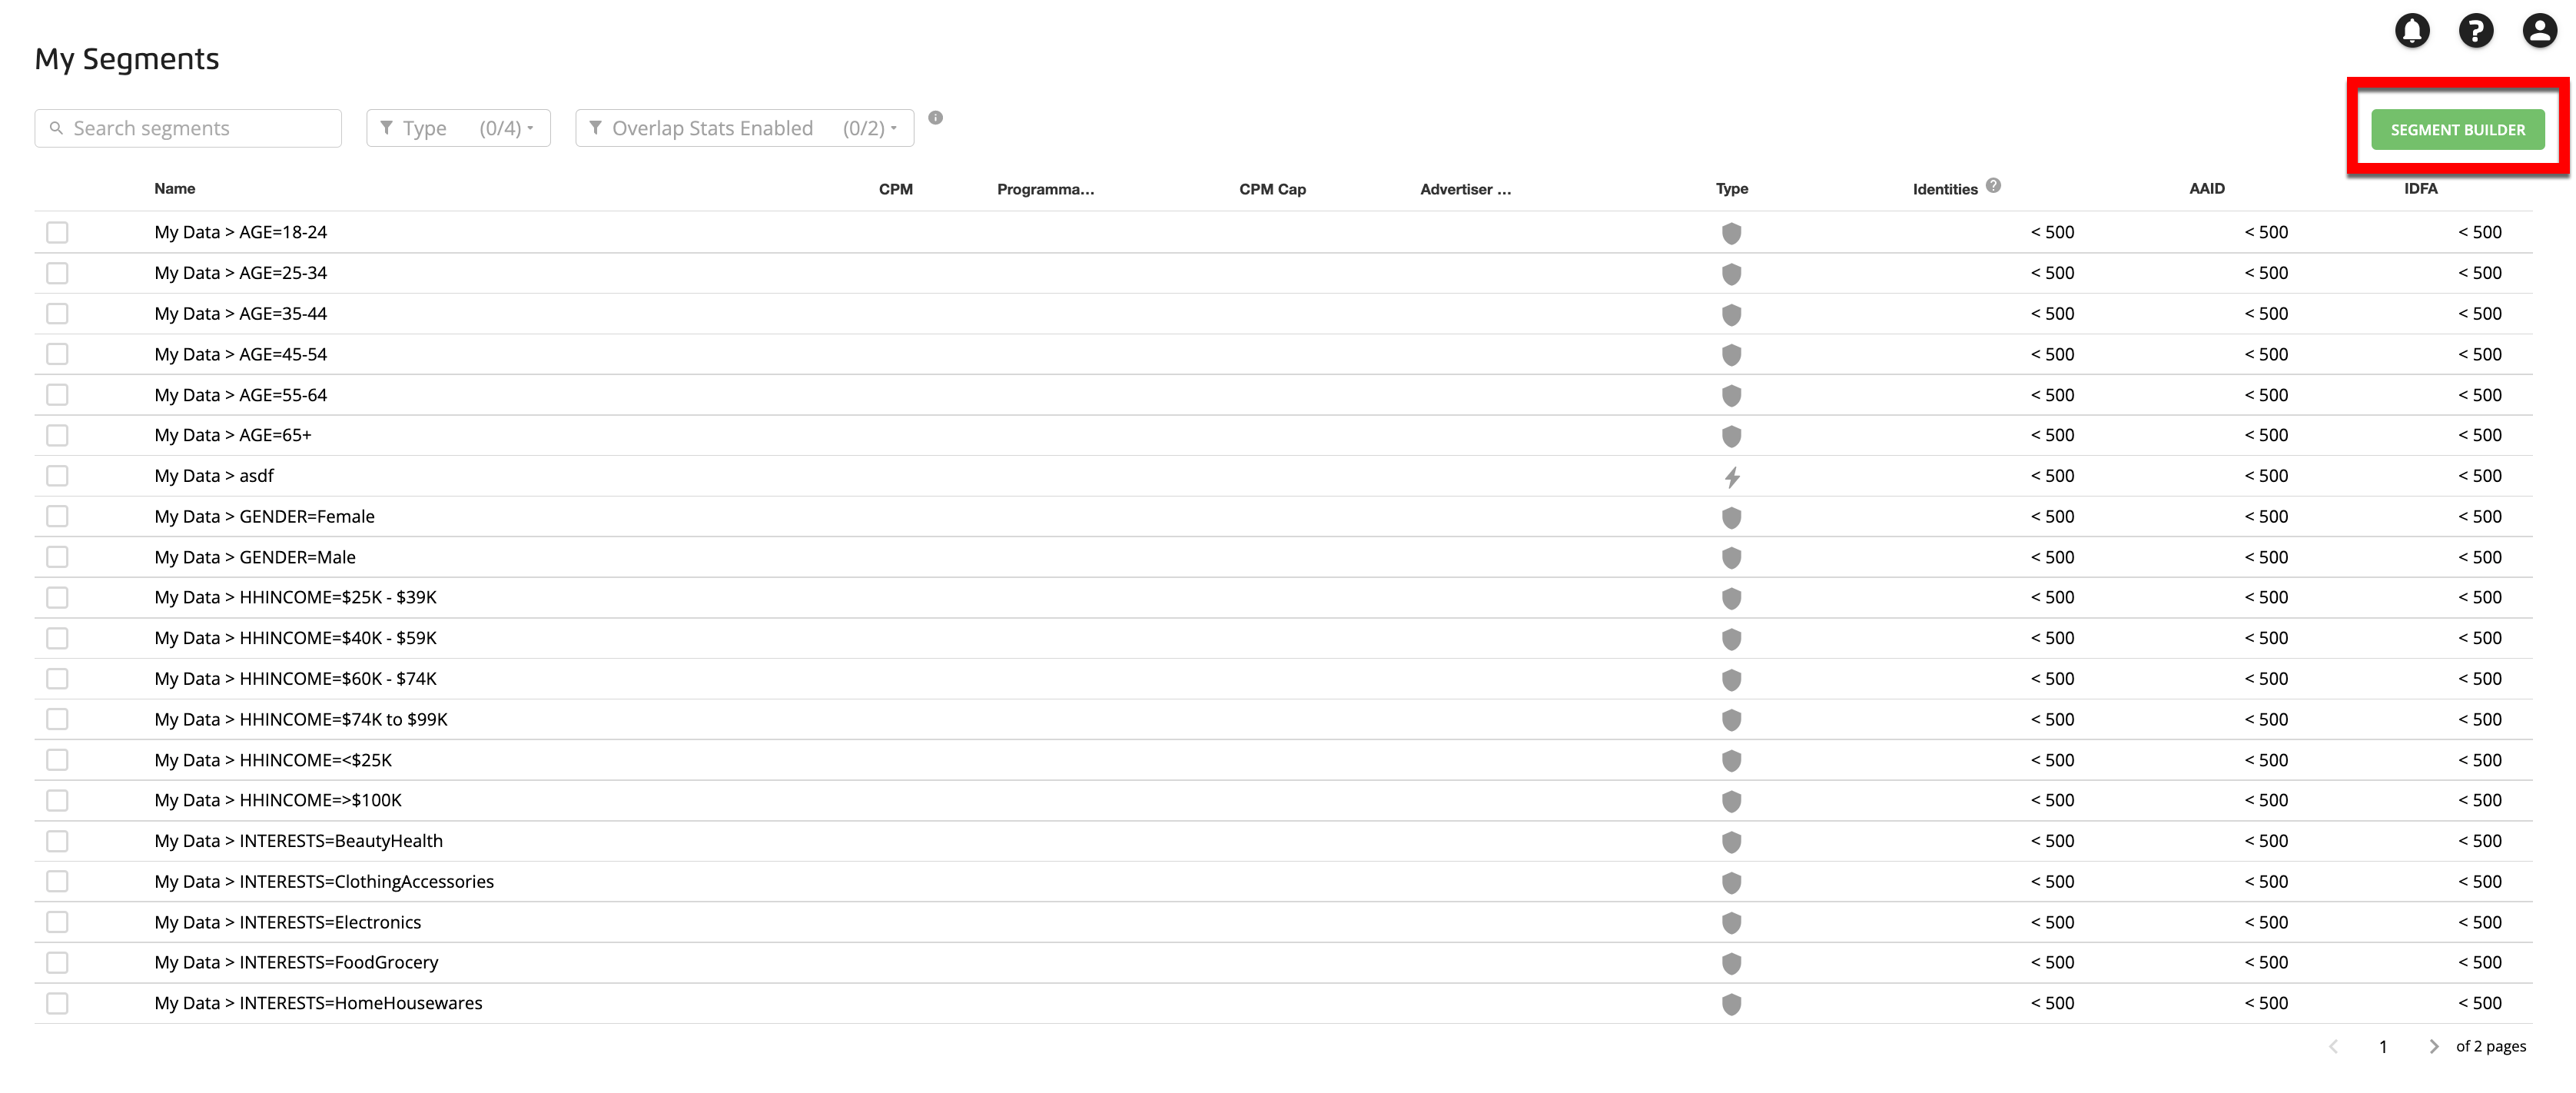Open segment My Data > AGE=35-44
The width and height of the screenshot is (2576, 1093).
241,313
